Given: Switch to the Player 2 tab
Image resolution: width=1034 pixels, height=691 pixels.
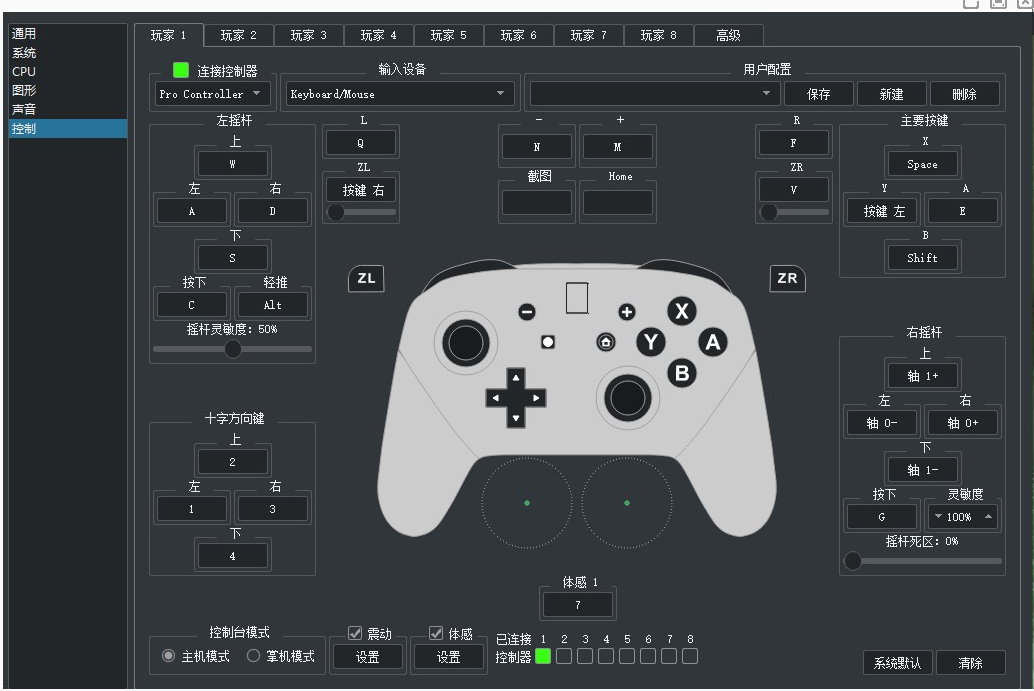Looking at the screenshot, I should pyautogui.click(x=239, y=35).
